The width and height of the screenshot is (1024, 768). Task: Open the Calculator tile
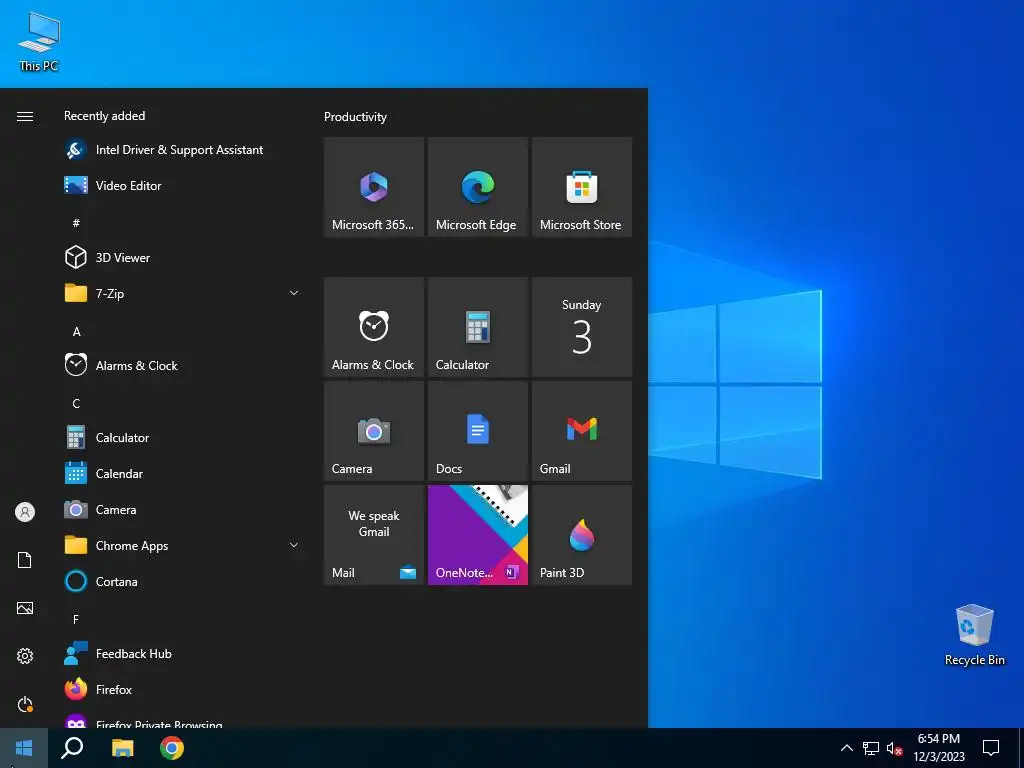(x=477, y=327)
